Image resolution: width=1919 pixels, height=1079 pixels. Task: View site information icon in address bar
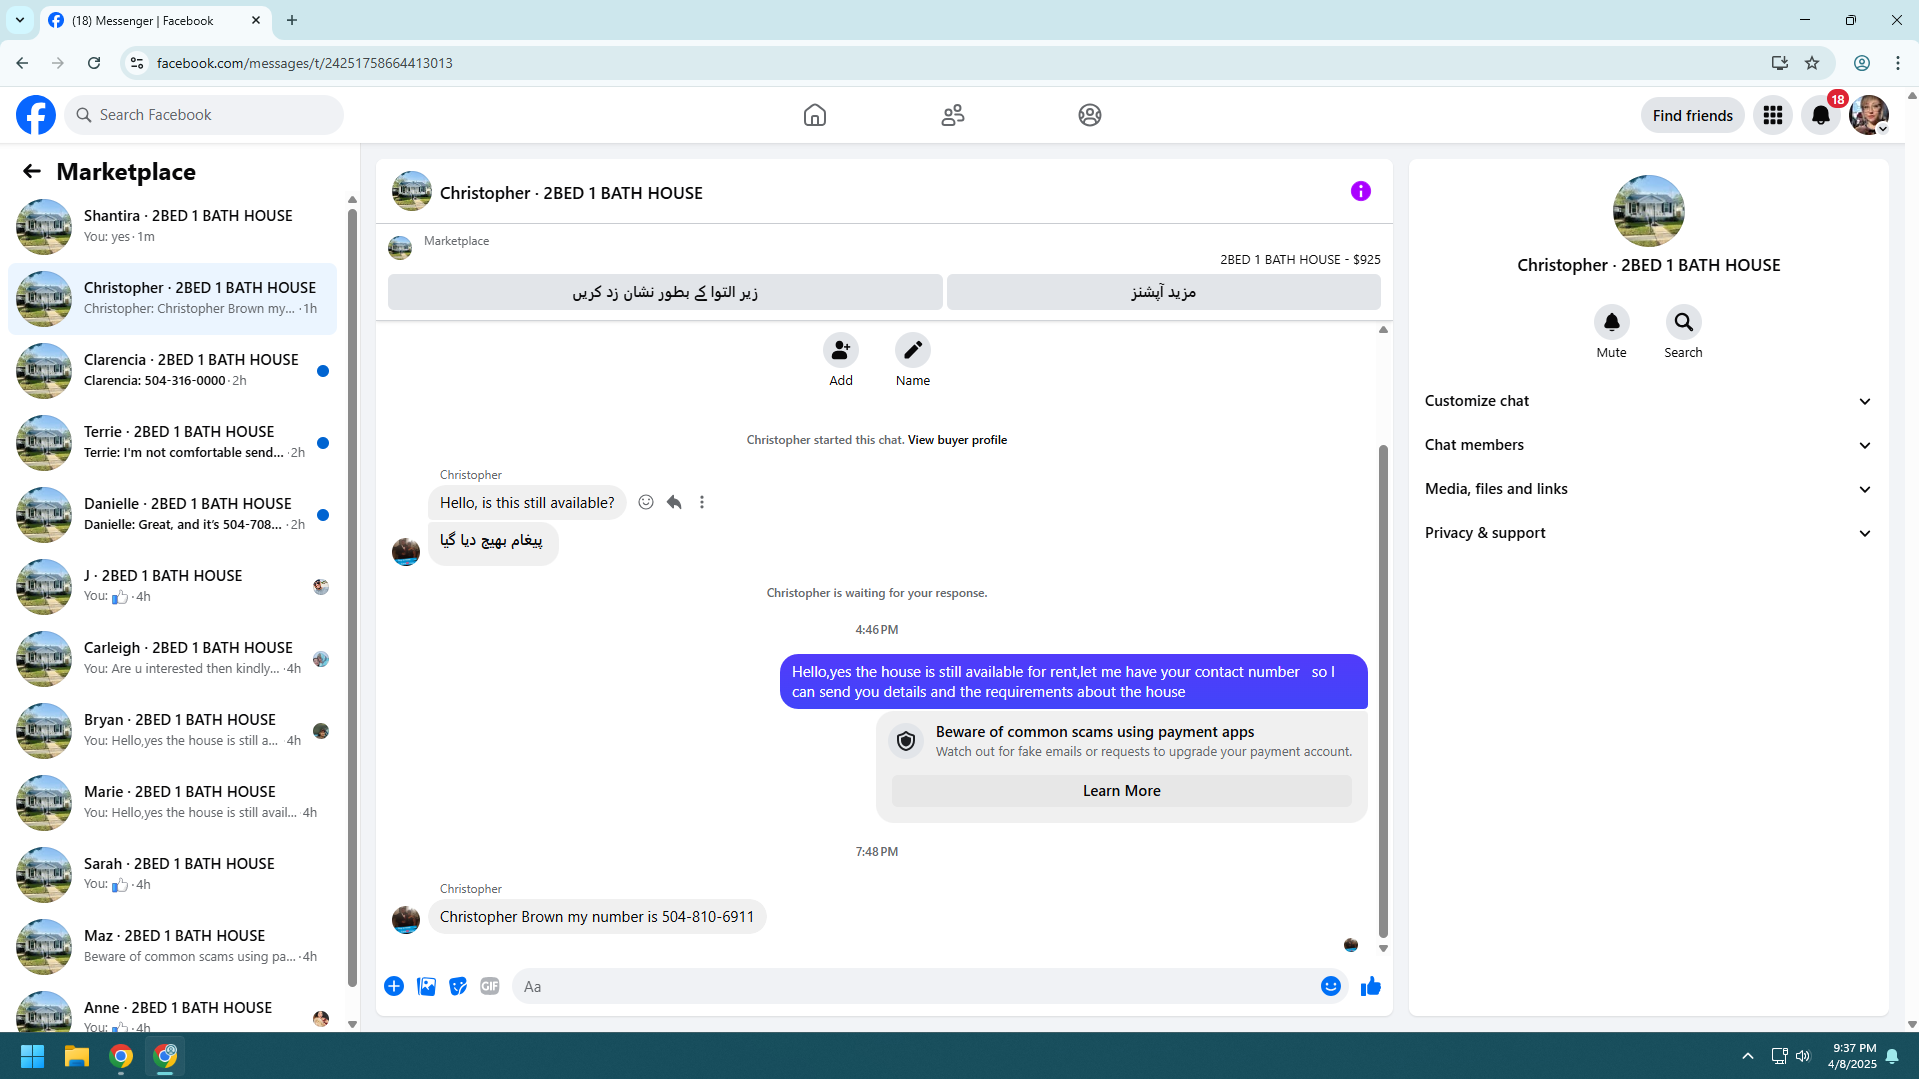(137, 63)
